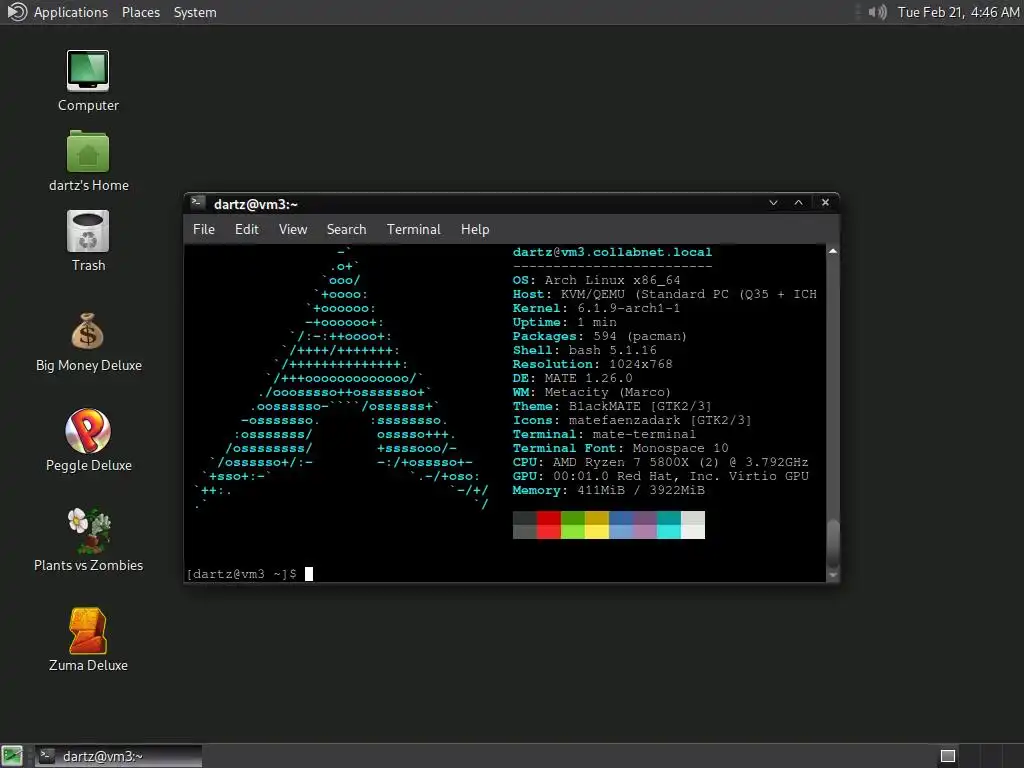The width and height of the screenshot is (1024, 768).
Task: Click the OS: Arch Linux x86_64 line
Action: coord(596,280)
